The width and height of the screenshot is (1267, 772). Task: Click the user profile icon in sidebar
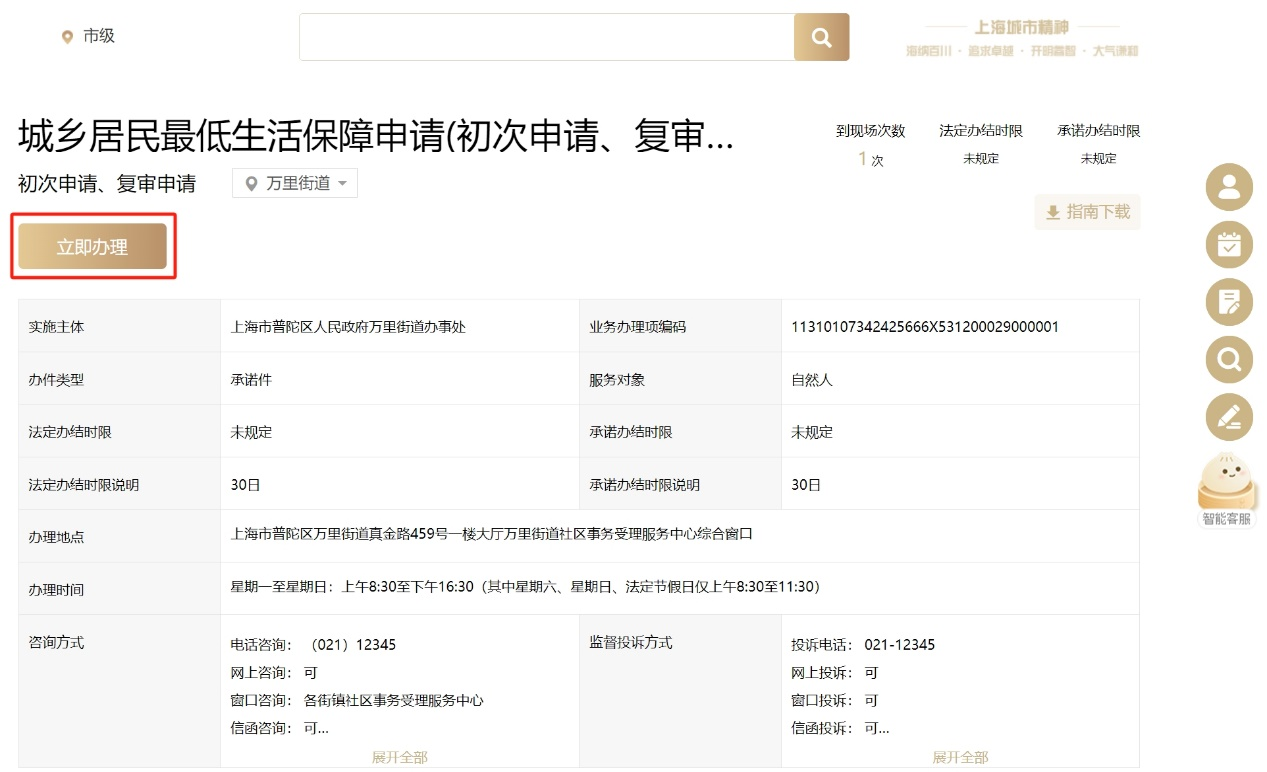pyautogui.click(x=1229, y=187)
